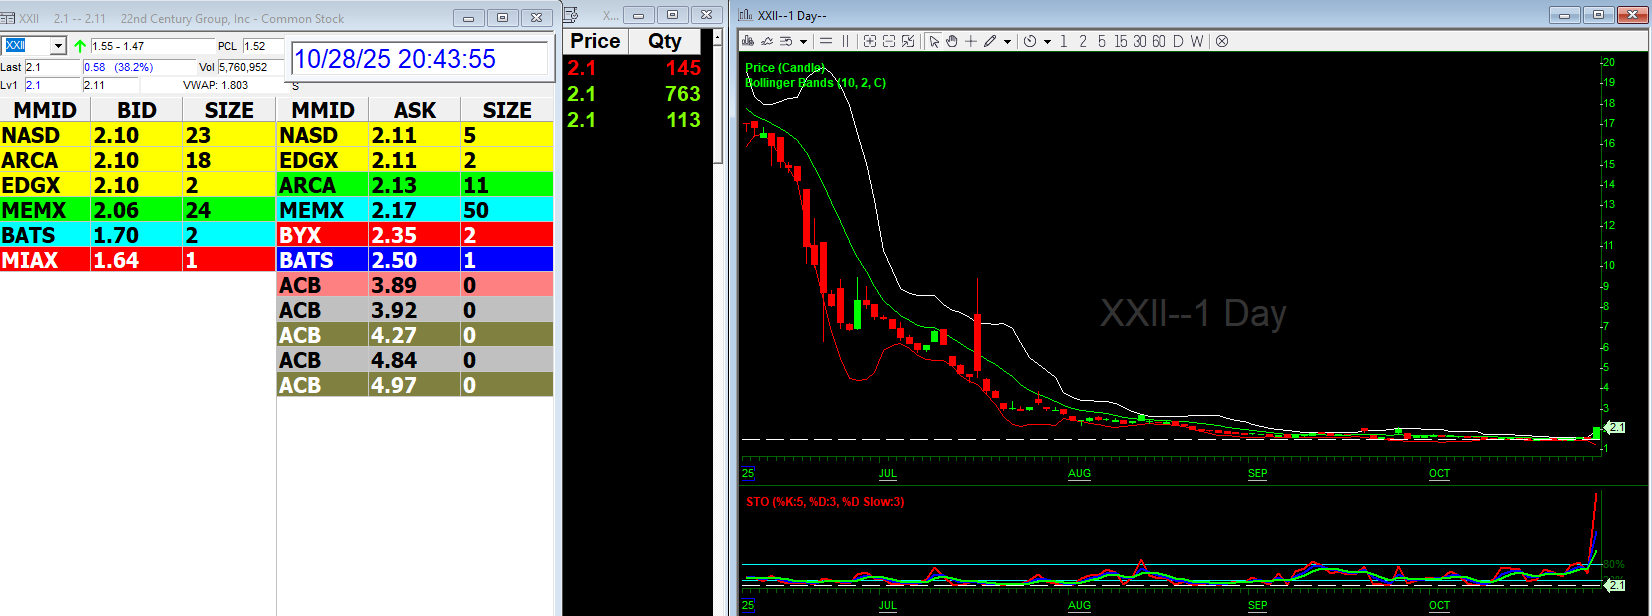Image resolution: width=1652 pixels, height=616 pixels.
Task: Choose the pencil drawing tool
Action: [x=989, y=41]
